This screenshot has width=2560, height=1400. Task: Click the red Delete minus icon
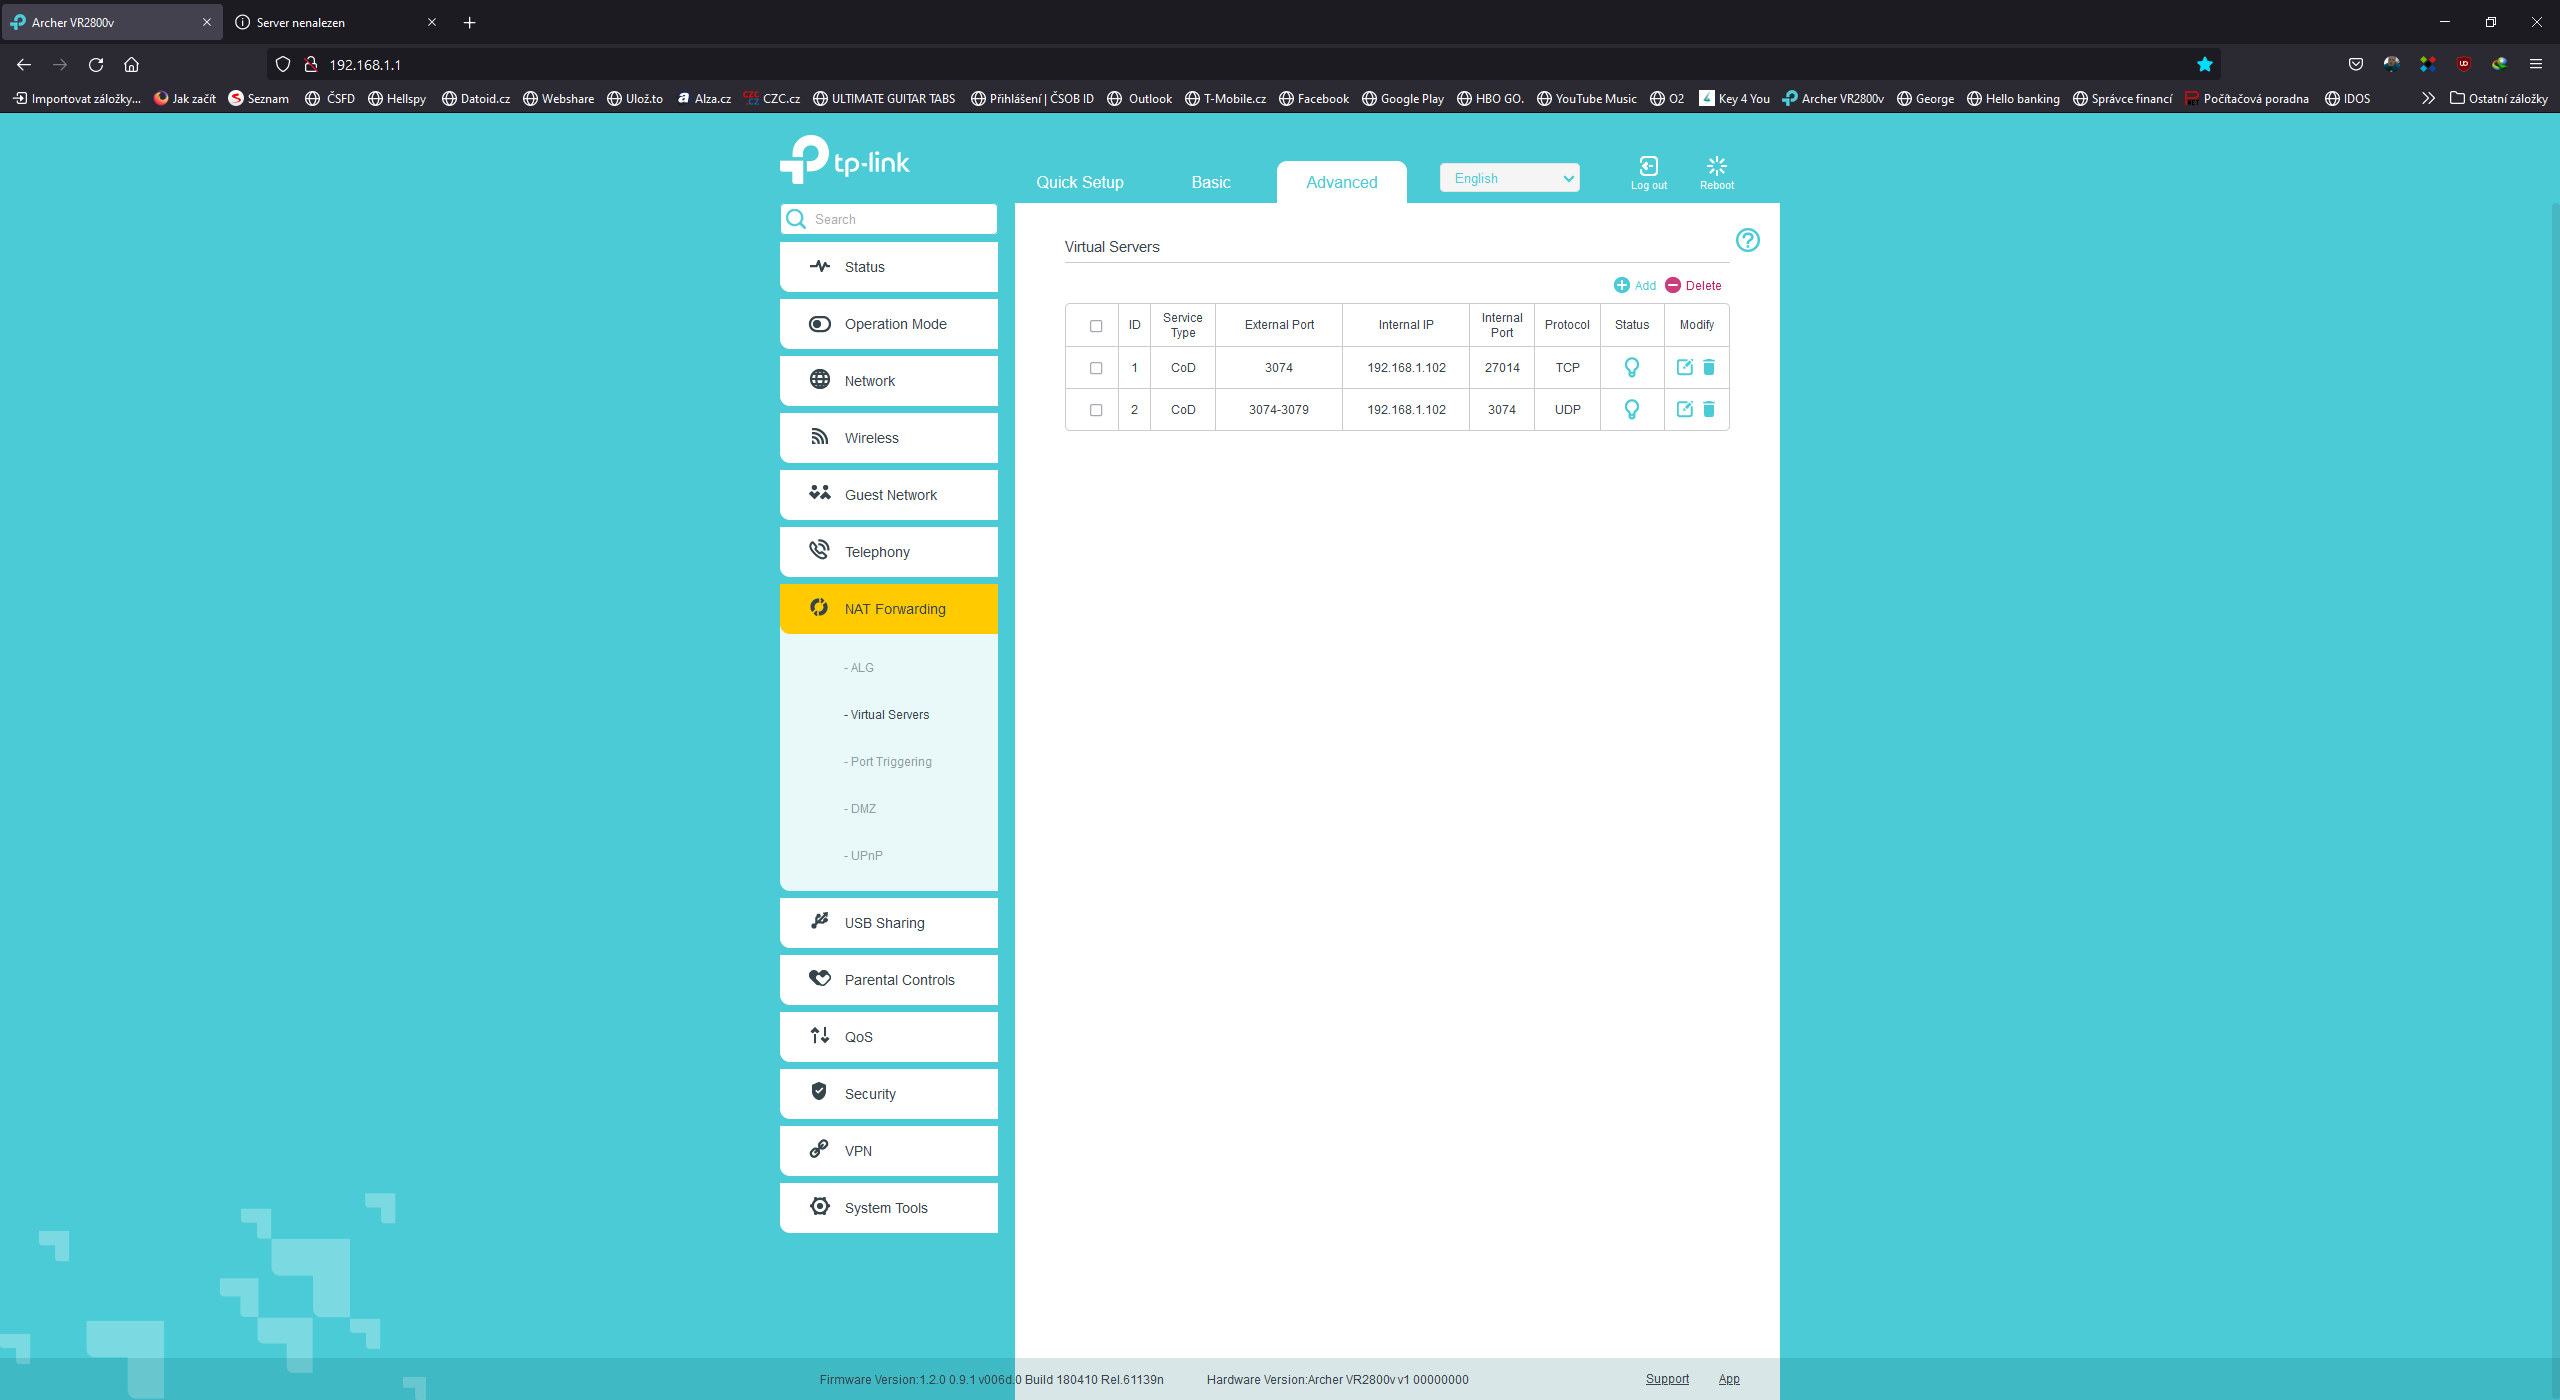pyautogui.click(x=1673, y=286)
